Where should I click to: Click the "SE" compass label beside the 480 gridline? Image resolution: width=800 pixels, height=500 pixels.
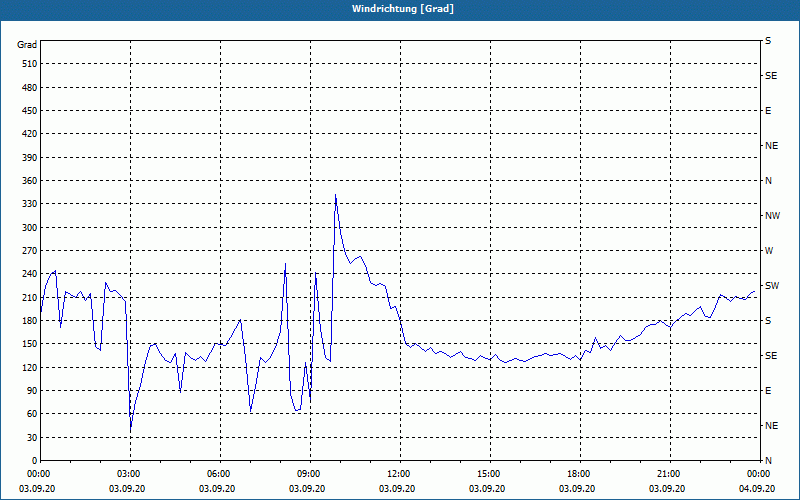click(771, 76)
